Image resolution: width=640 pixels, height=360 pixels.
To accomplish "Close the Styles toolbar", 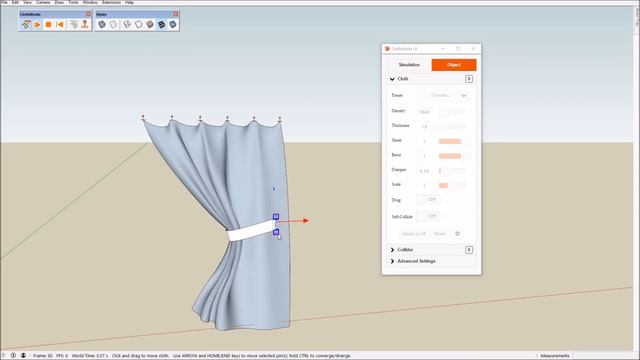I will 176,14.
